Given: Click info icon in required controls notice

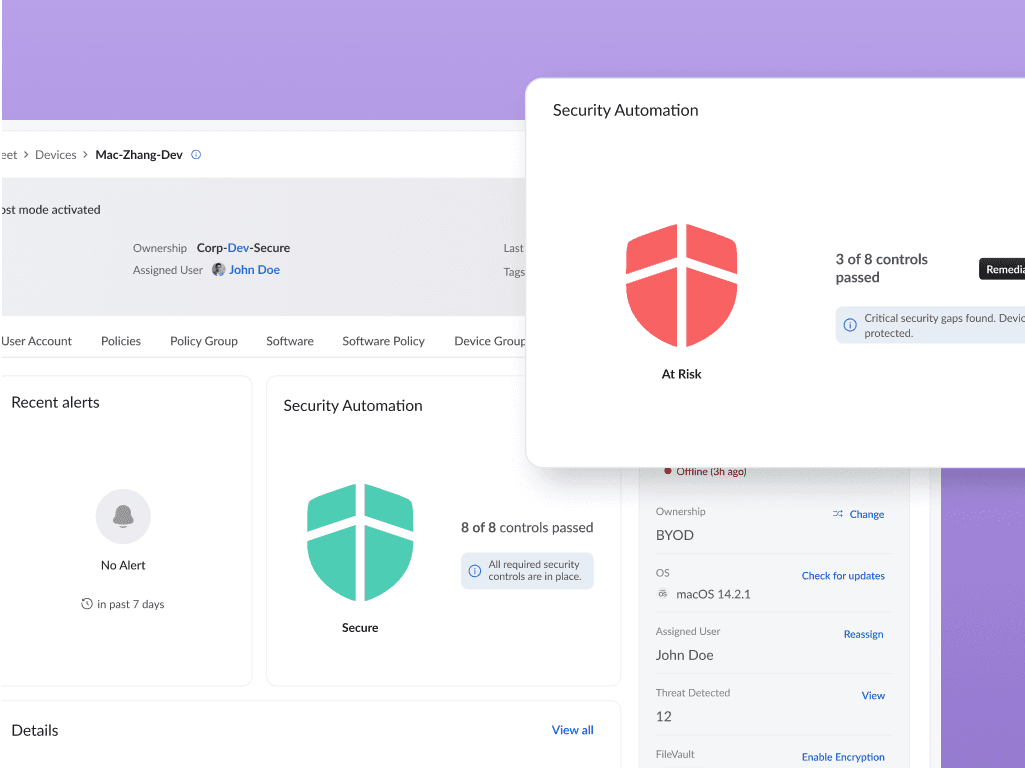Looking at the screenshot, I should coord(475,571).
